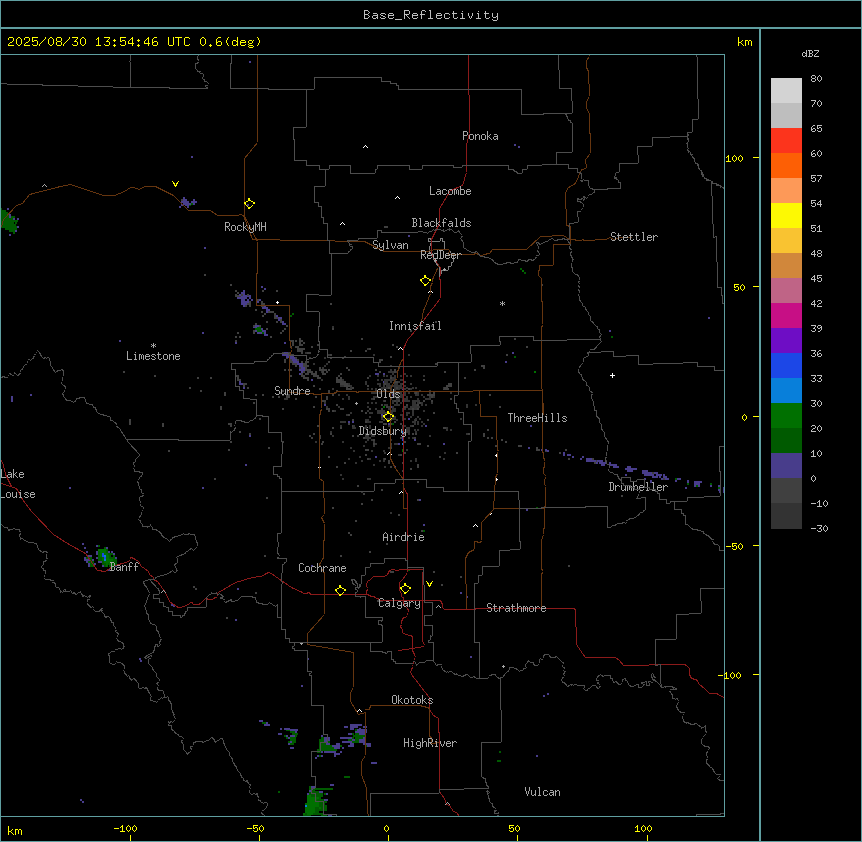Select the white caret marker west of Lacombe

tap(397, 198)
